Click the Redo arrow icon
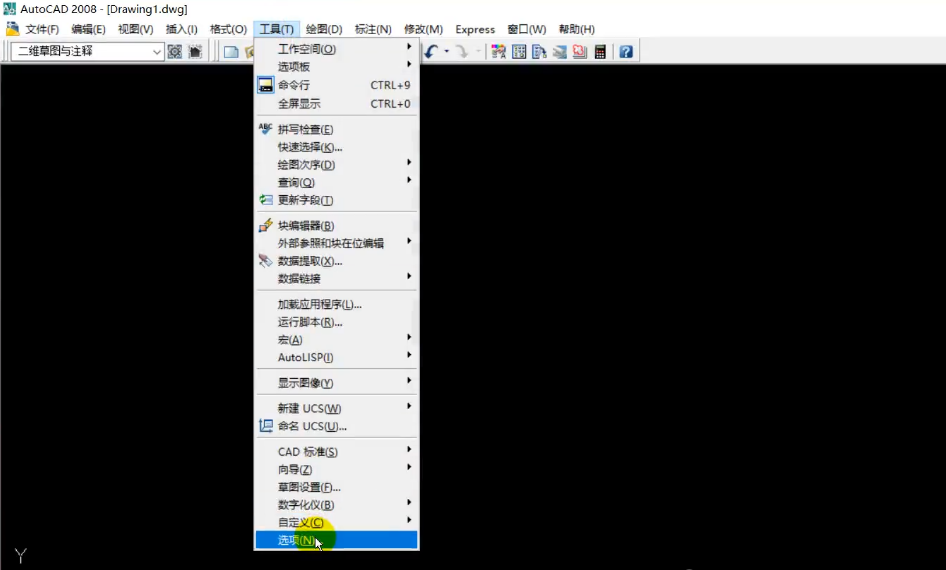 (x=462, y=52)
